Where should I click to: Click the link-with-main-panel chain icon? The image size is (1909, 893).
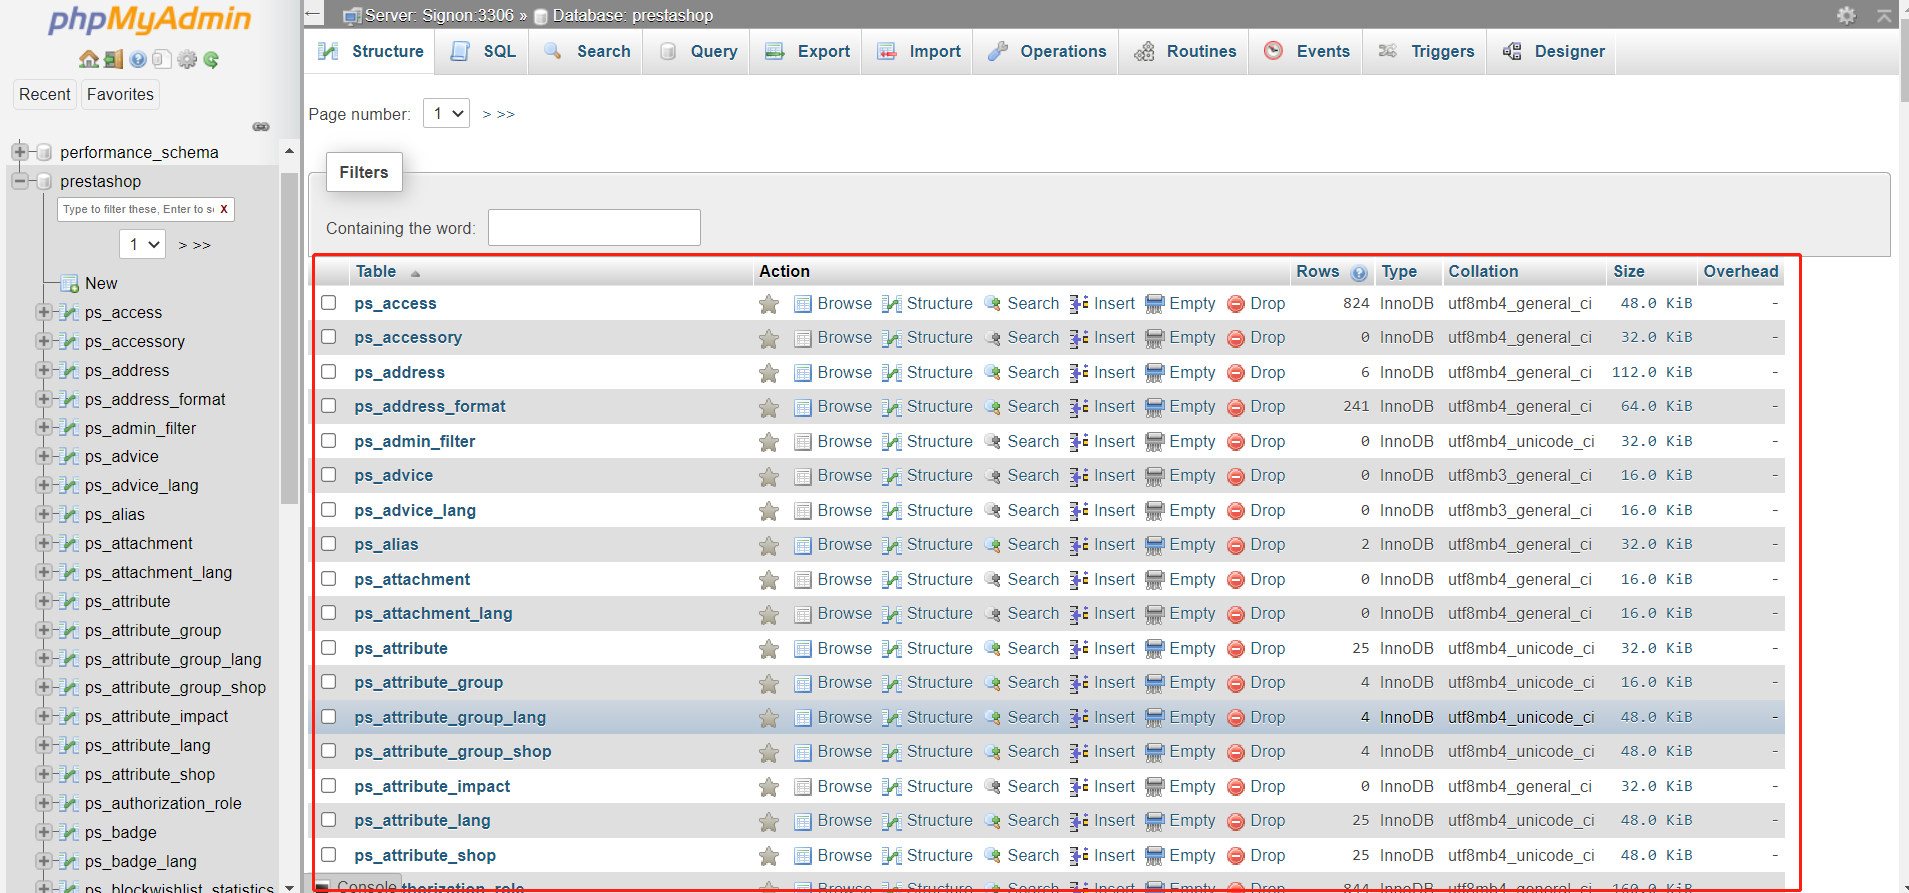(x=261, y=127)
